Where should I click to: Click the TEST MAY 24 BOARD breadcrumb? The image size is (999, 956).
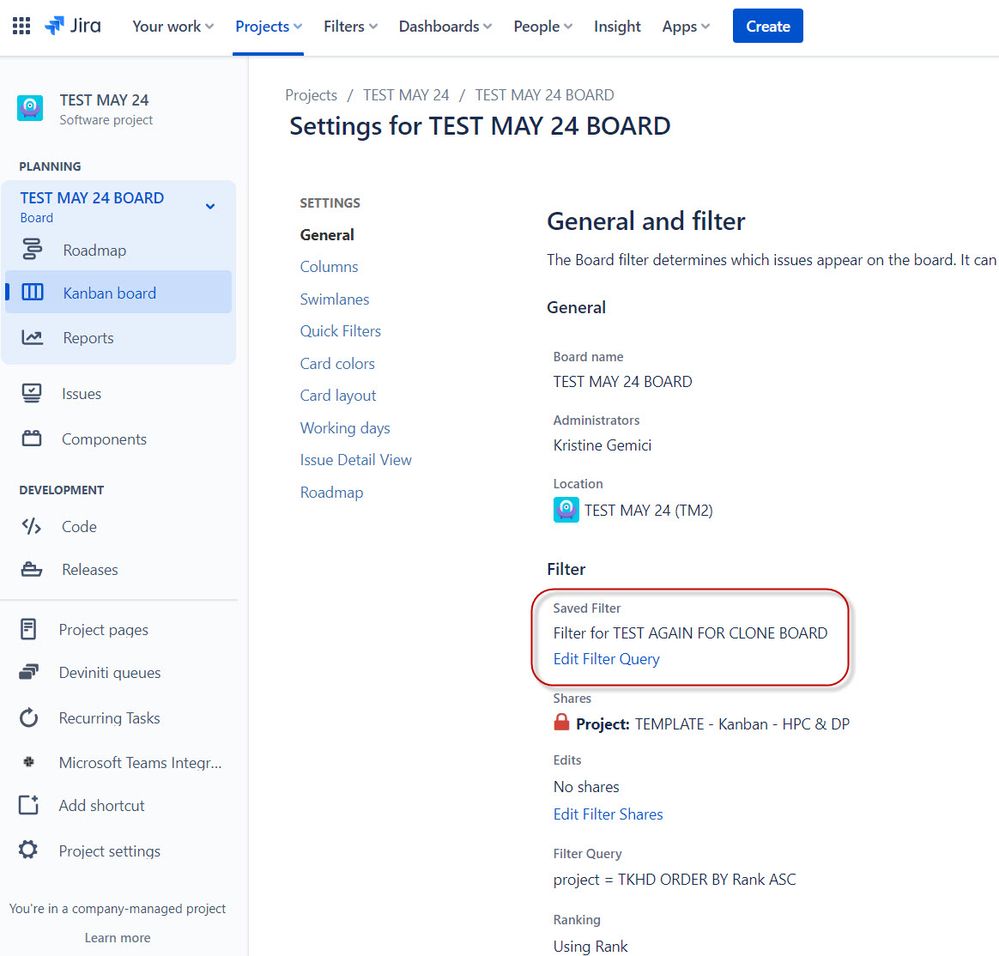[544, 95]
